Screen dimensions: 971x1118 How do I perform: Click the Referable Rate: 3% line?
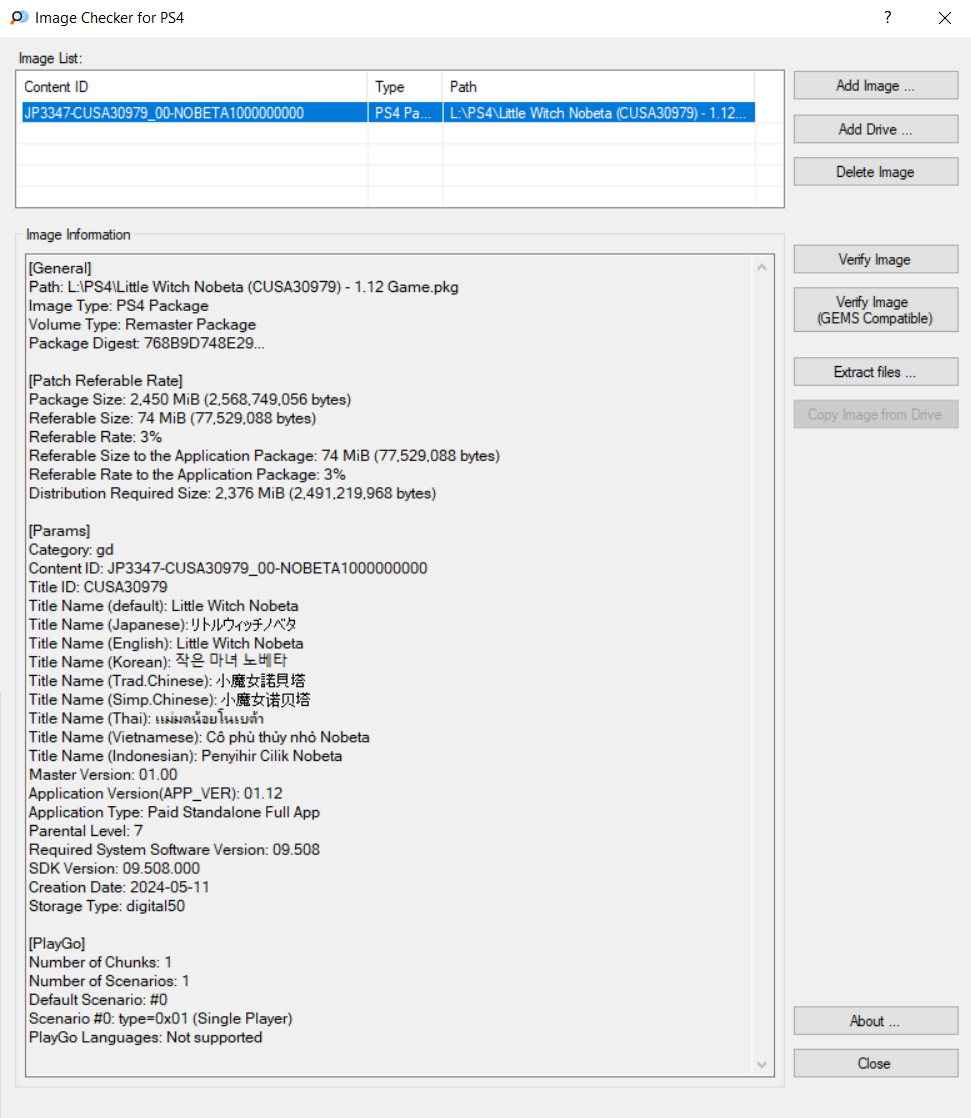(x=96, y=437)
